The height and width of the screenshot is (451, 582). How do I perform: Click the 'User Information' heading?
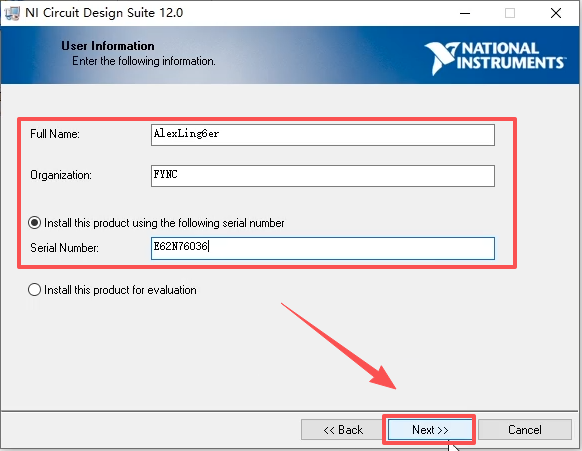(108, 46)
